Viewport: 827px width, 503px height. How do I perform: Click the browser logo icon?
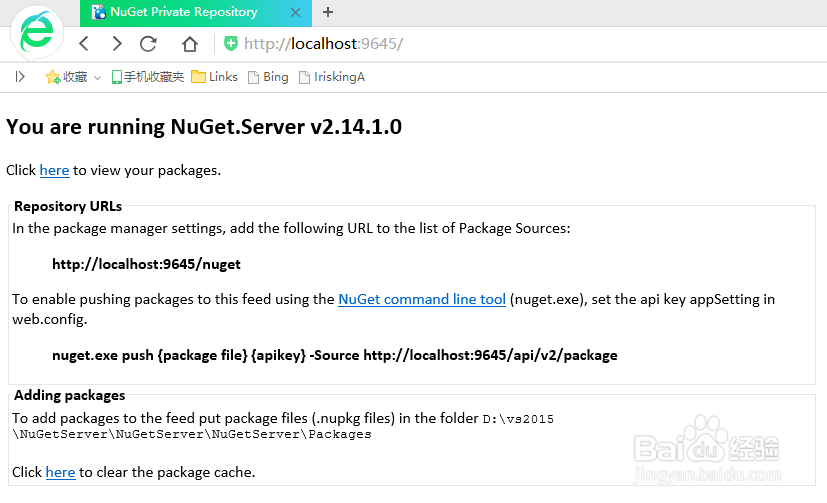click(36, 32)
